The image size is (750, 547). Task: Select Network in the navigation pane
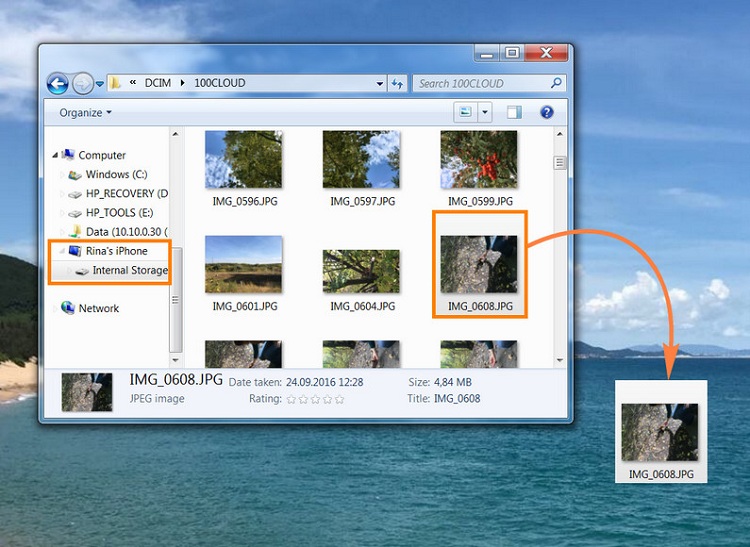tap(98, 308)
